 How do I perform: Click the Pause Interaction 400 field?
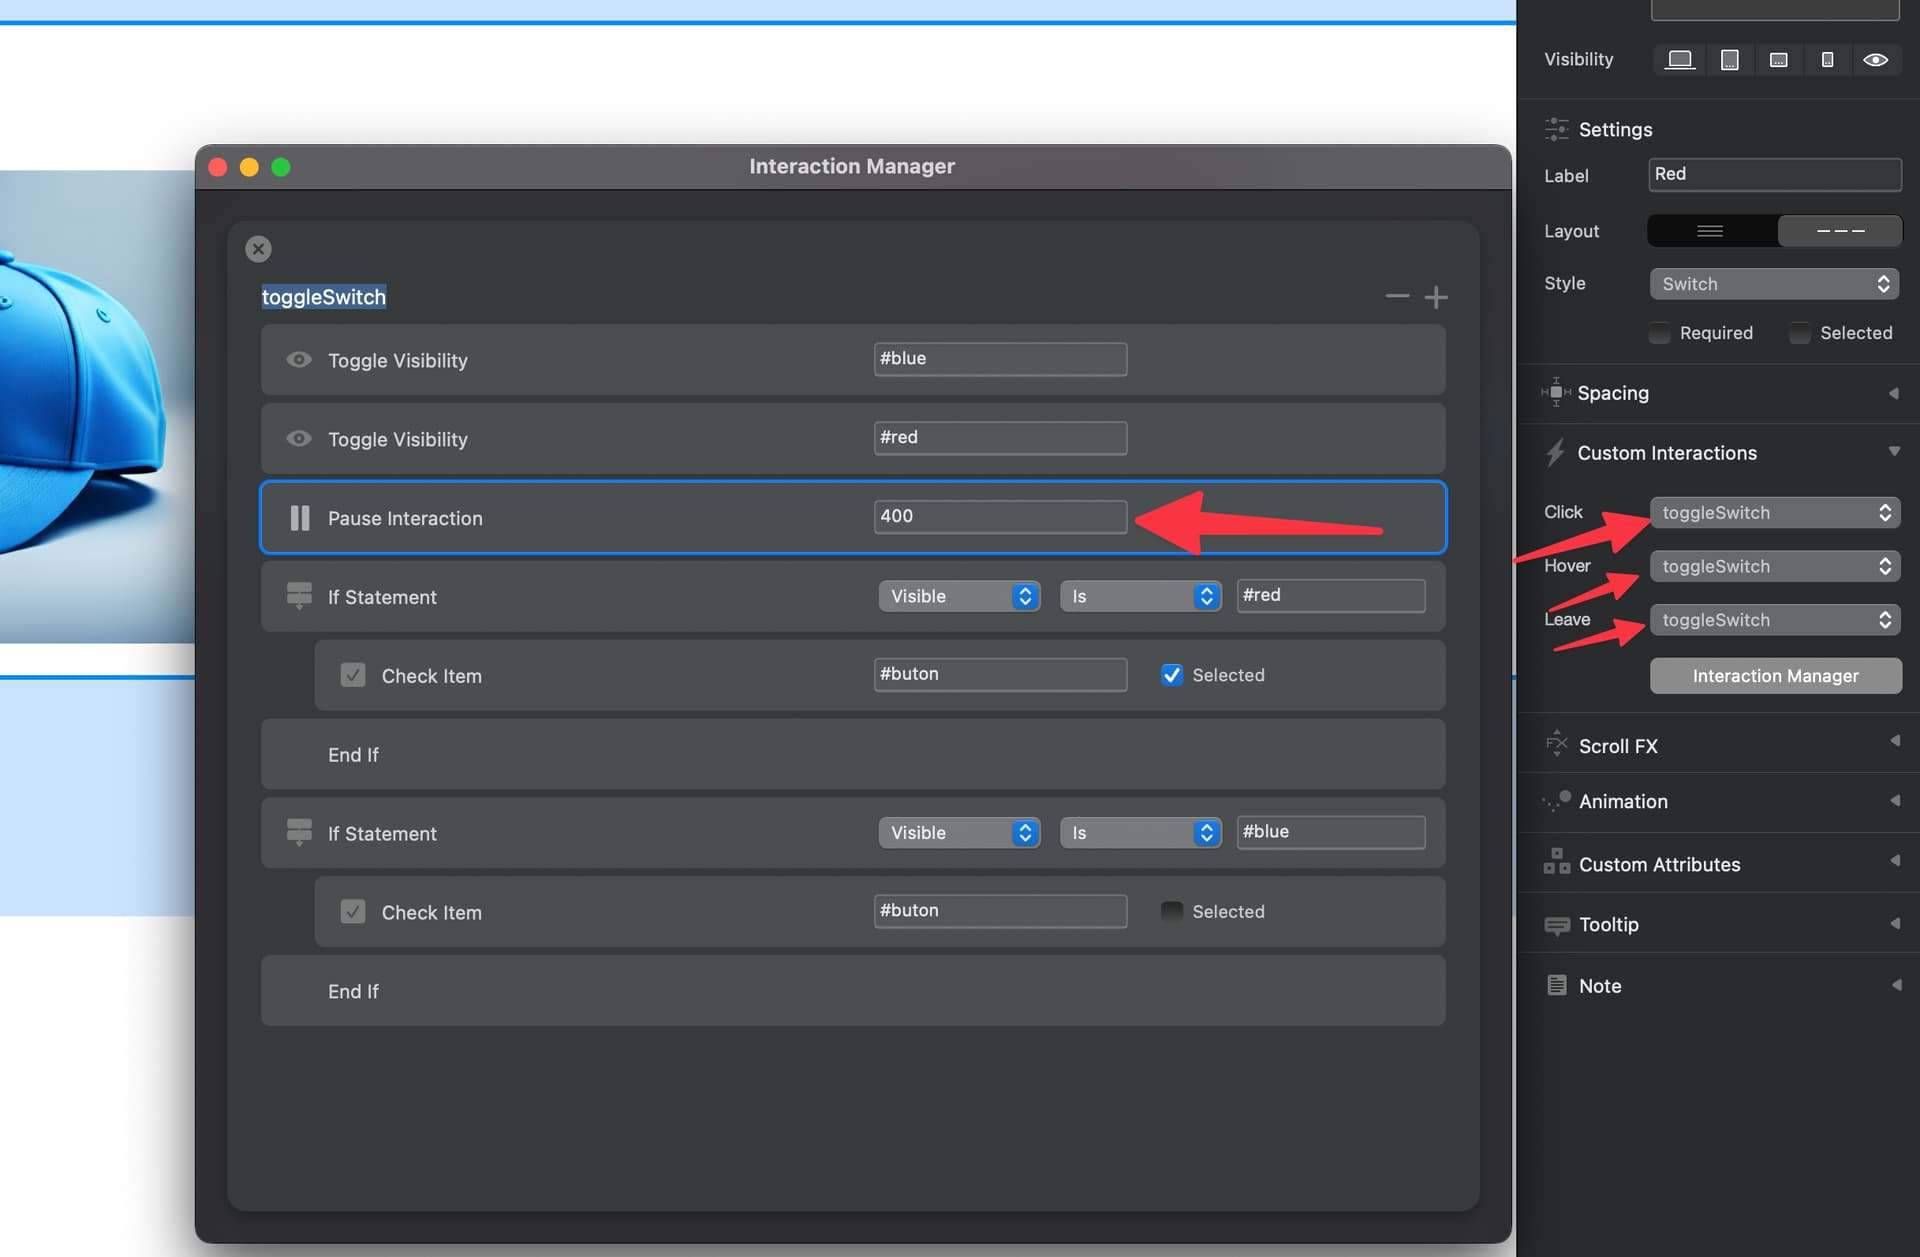999,516
